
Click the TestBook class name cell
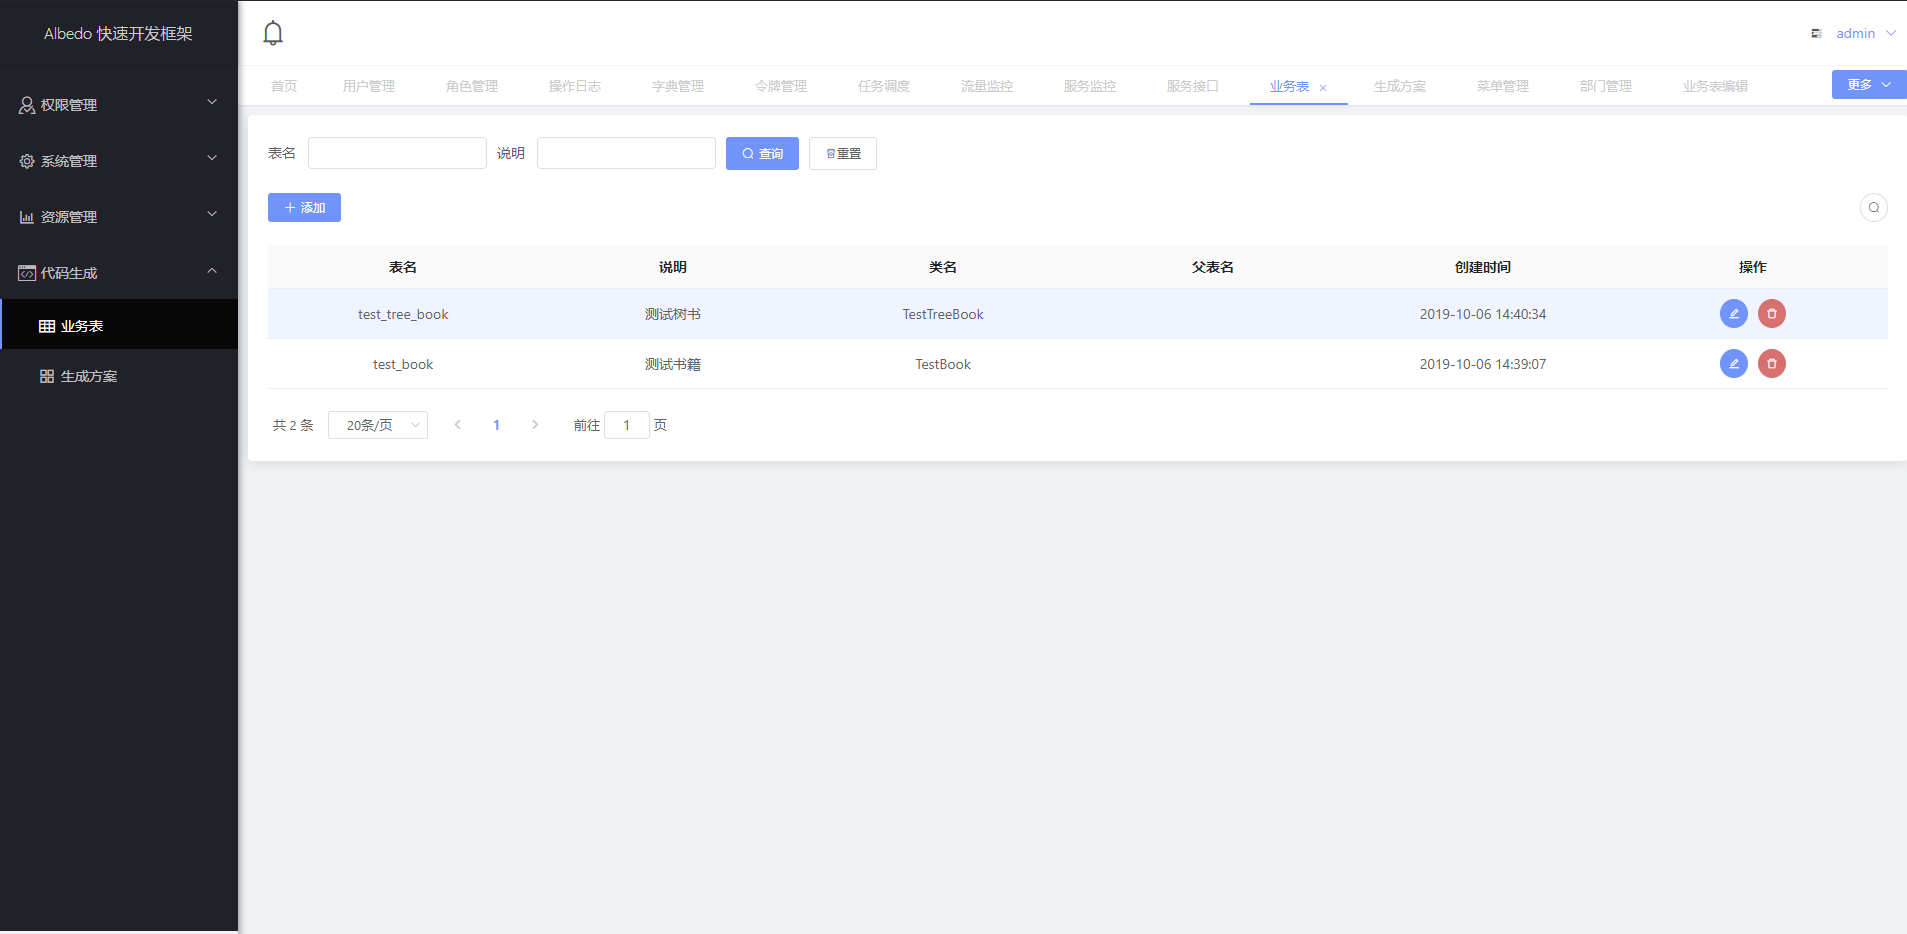point(943,364)
